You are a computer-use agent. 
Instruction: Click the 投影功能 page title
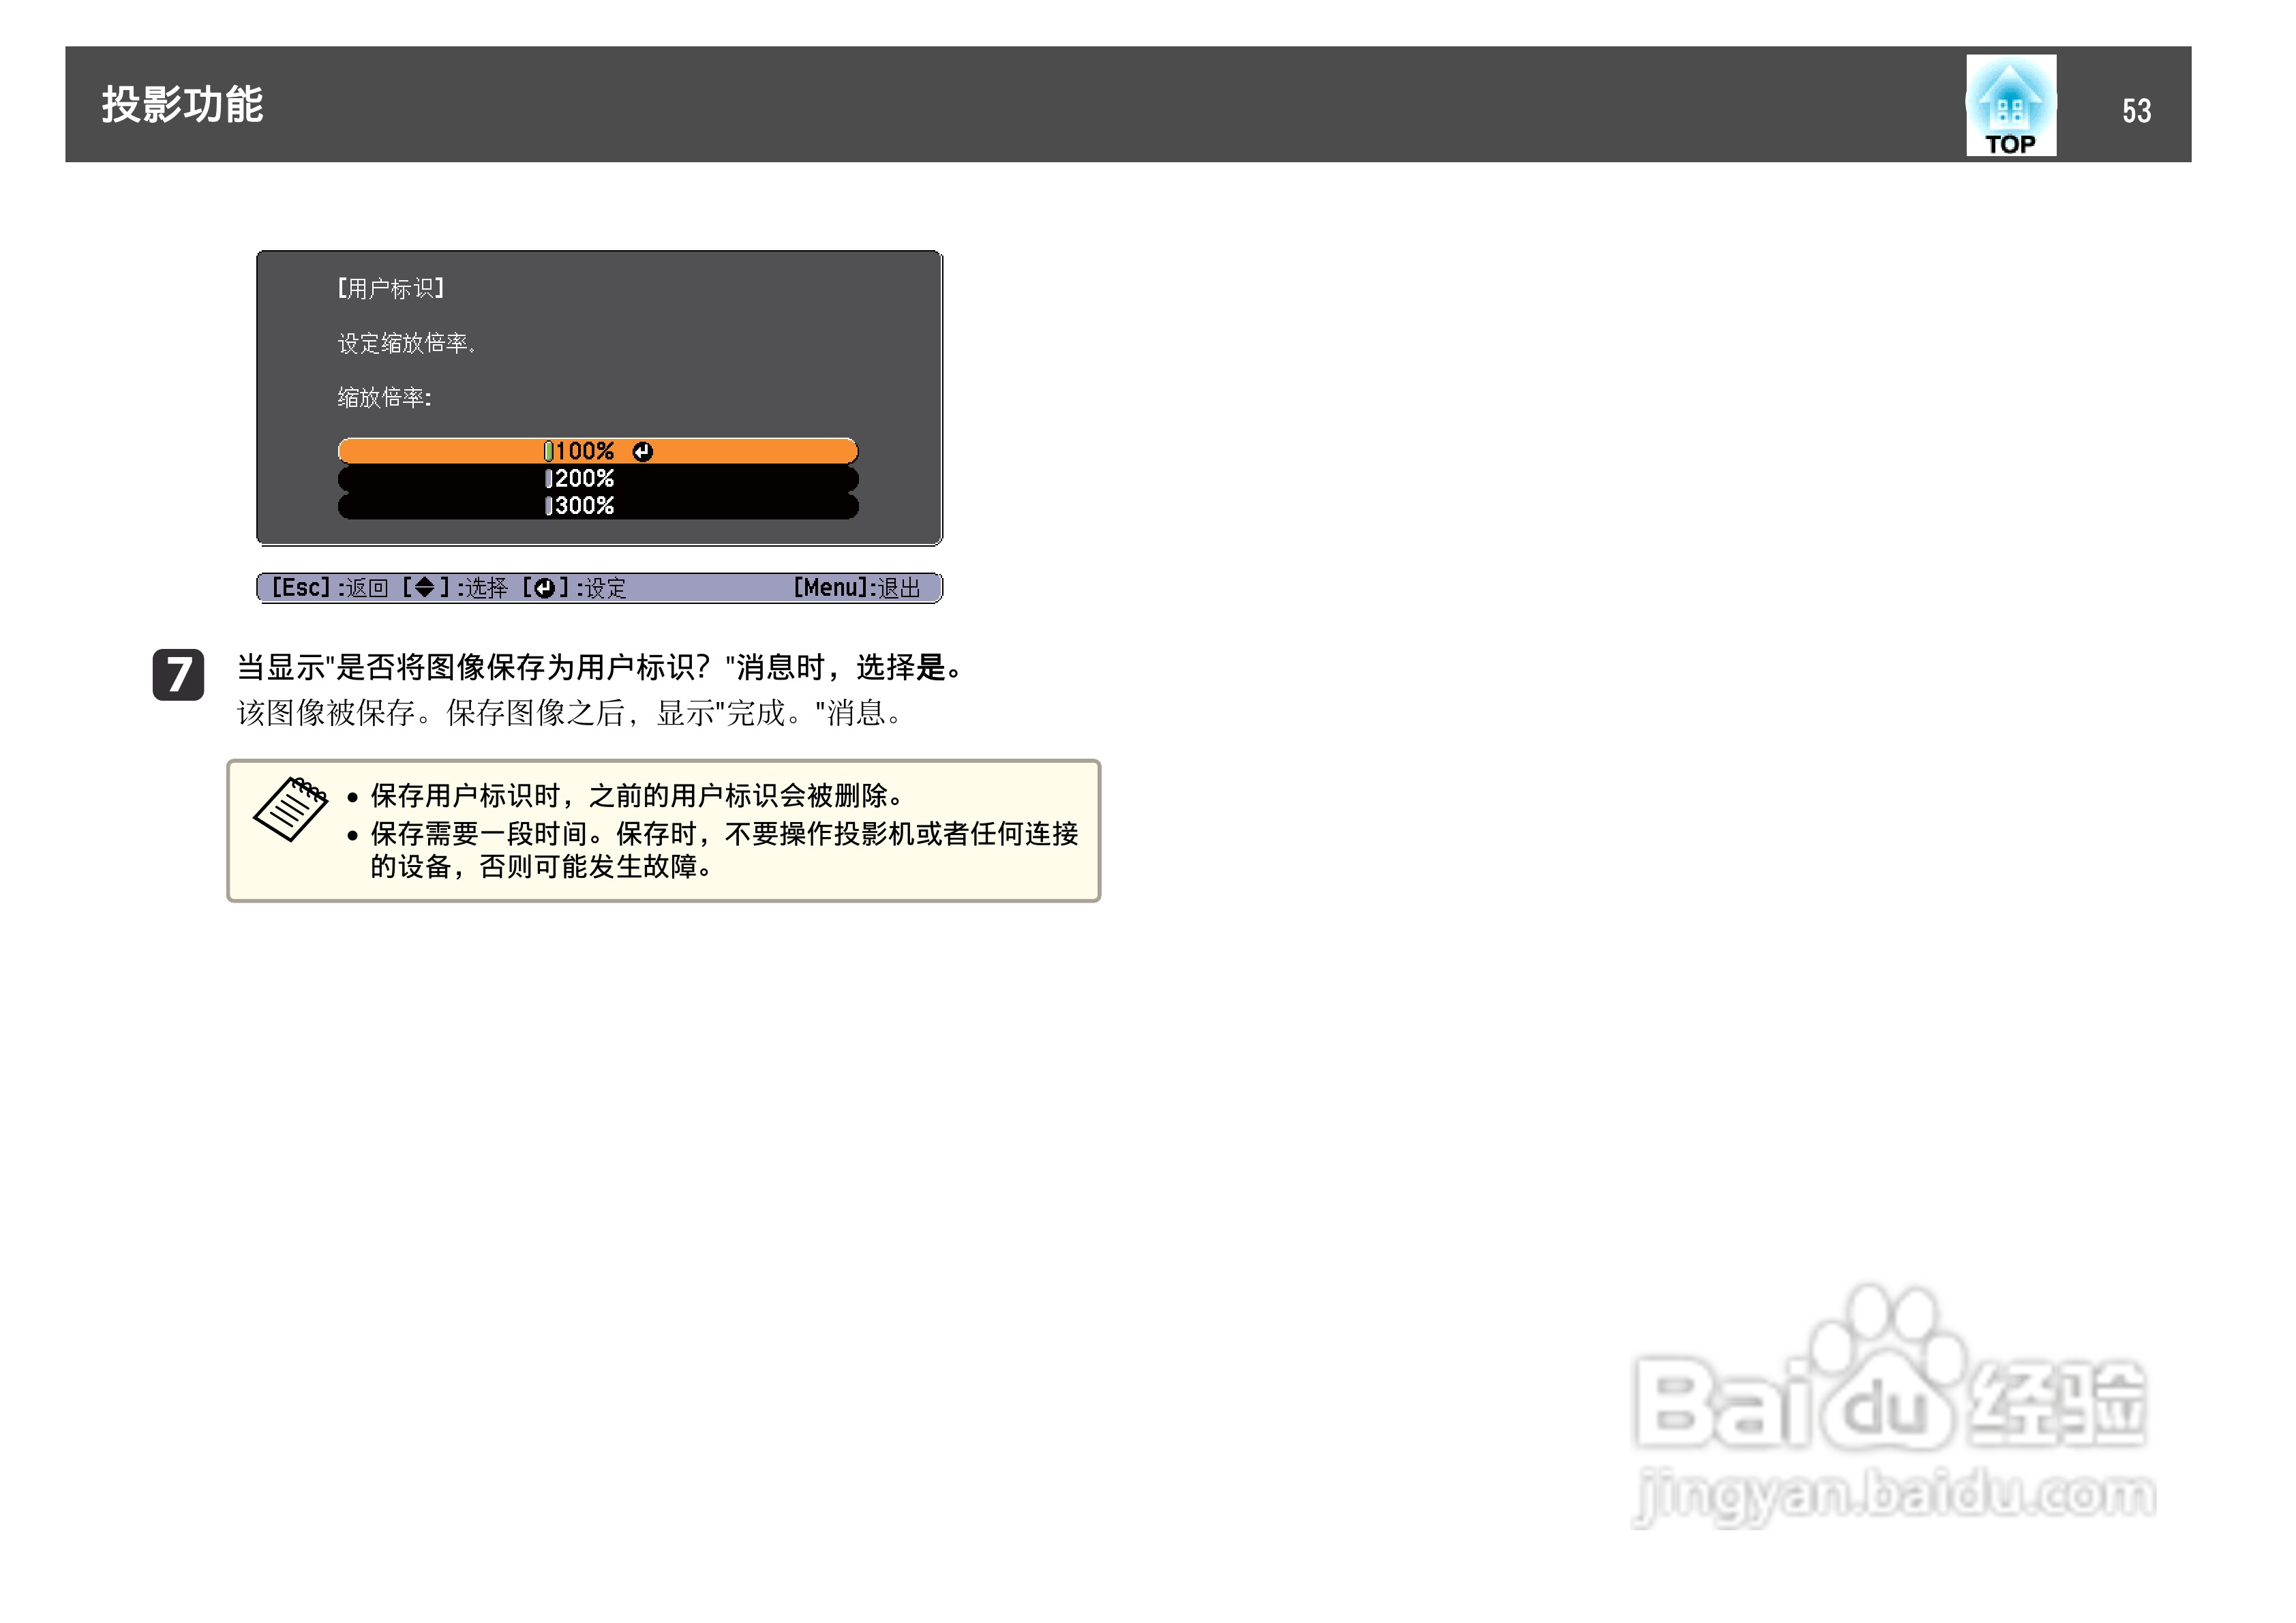coord(183,103)
